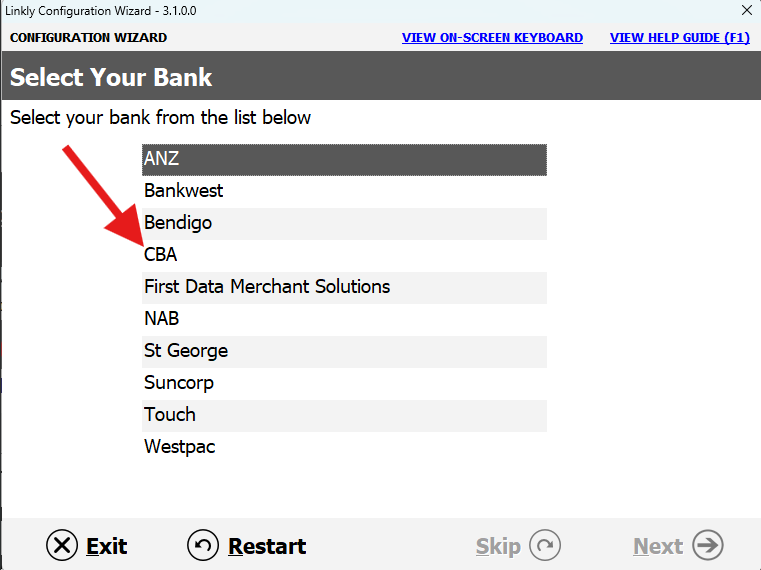
Task: Select ANZ in the bank list
Action: (344, 159)
